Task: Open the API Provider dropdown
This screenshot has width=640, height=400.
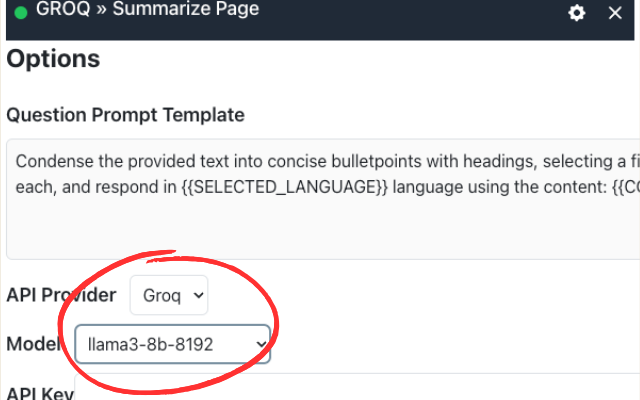Action: [169, 295]
